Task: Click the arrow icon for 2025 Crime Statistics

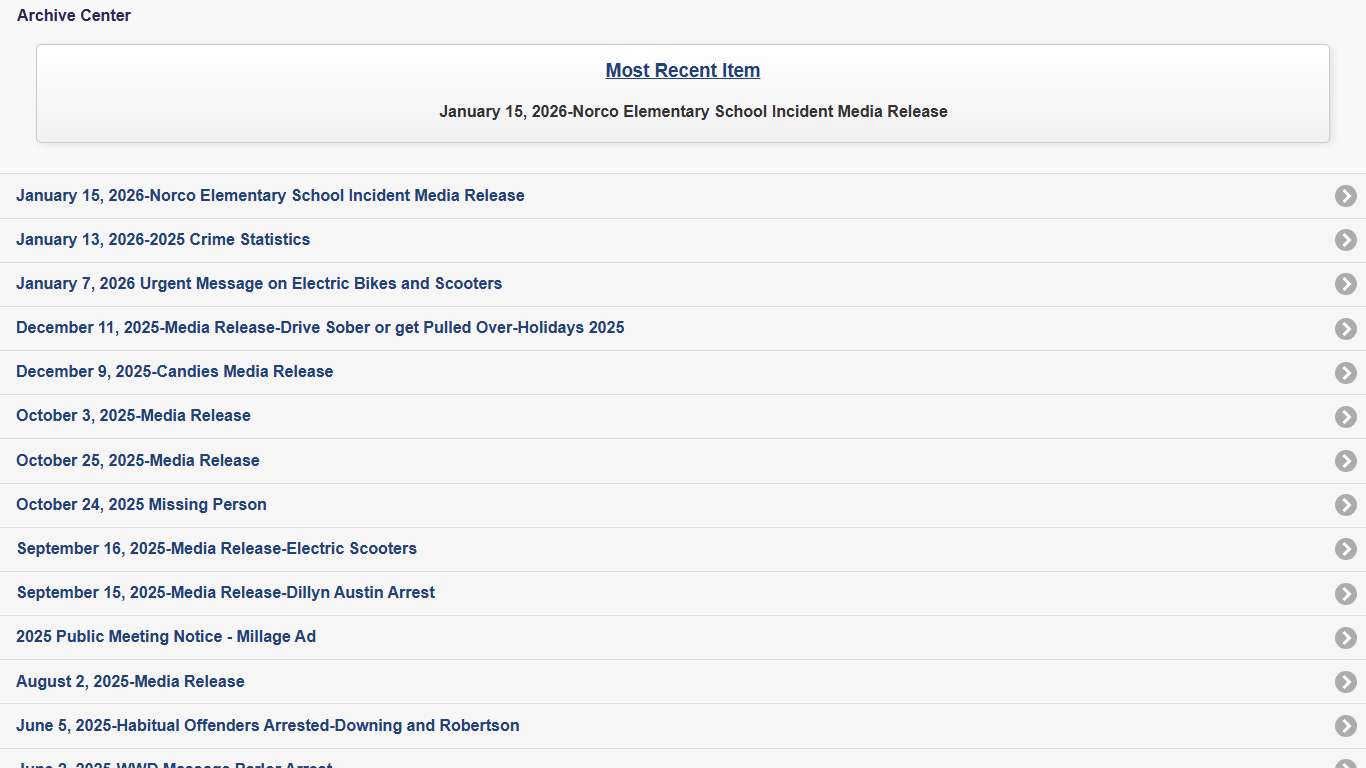Action: point(1345,240)
